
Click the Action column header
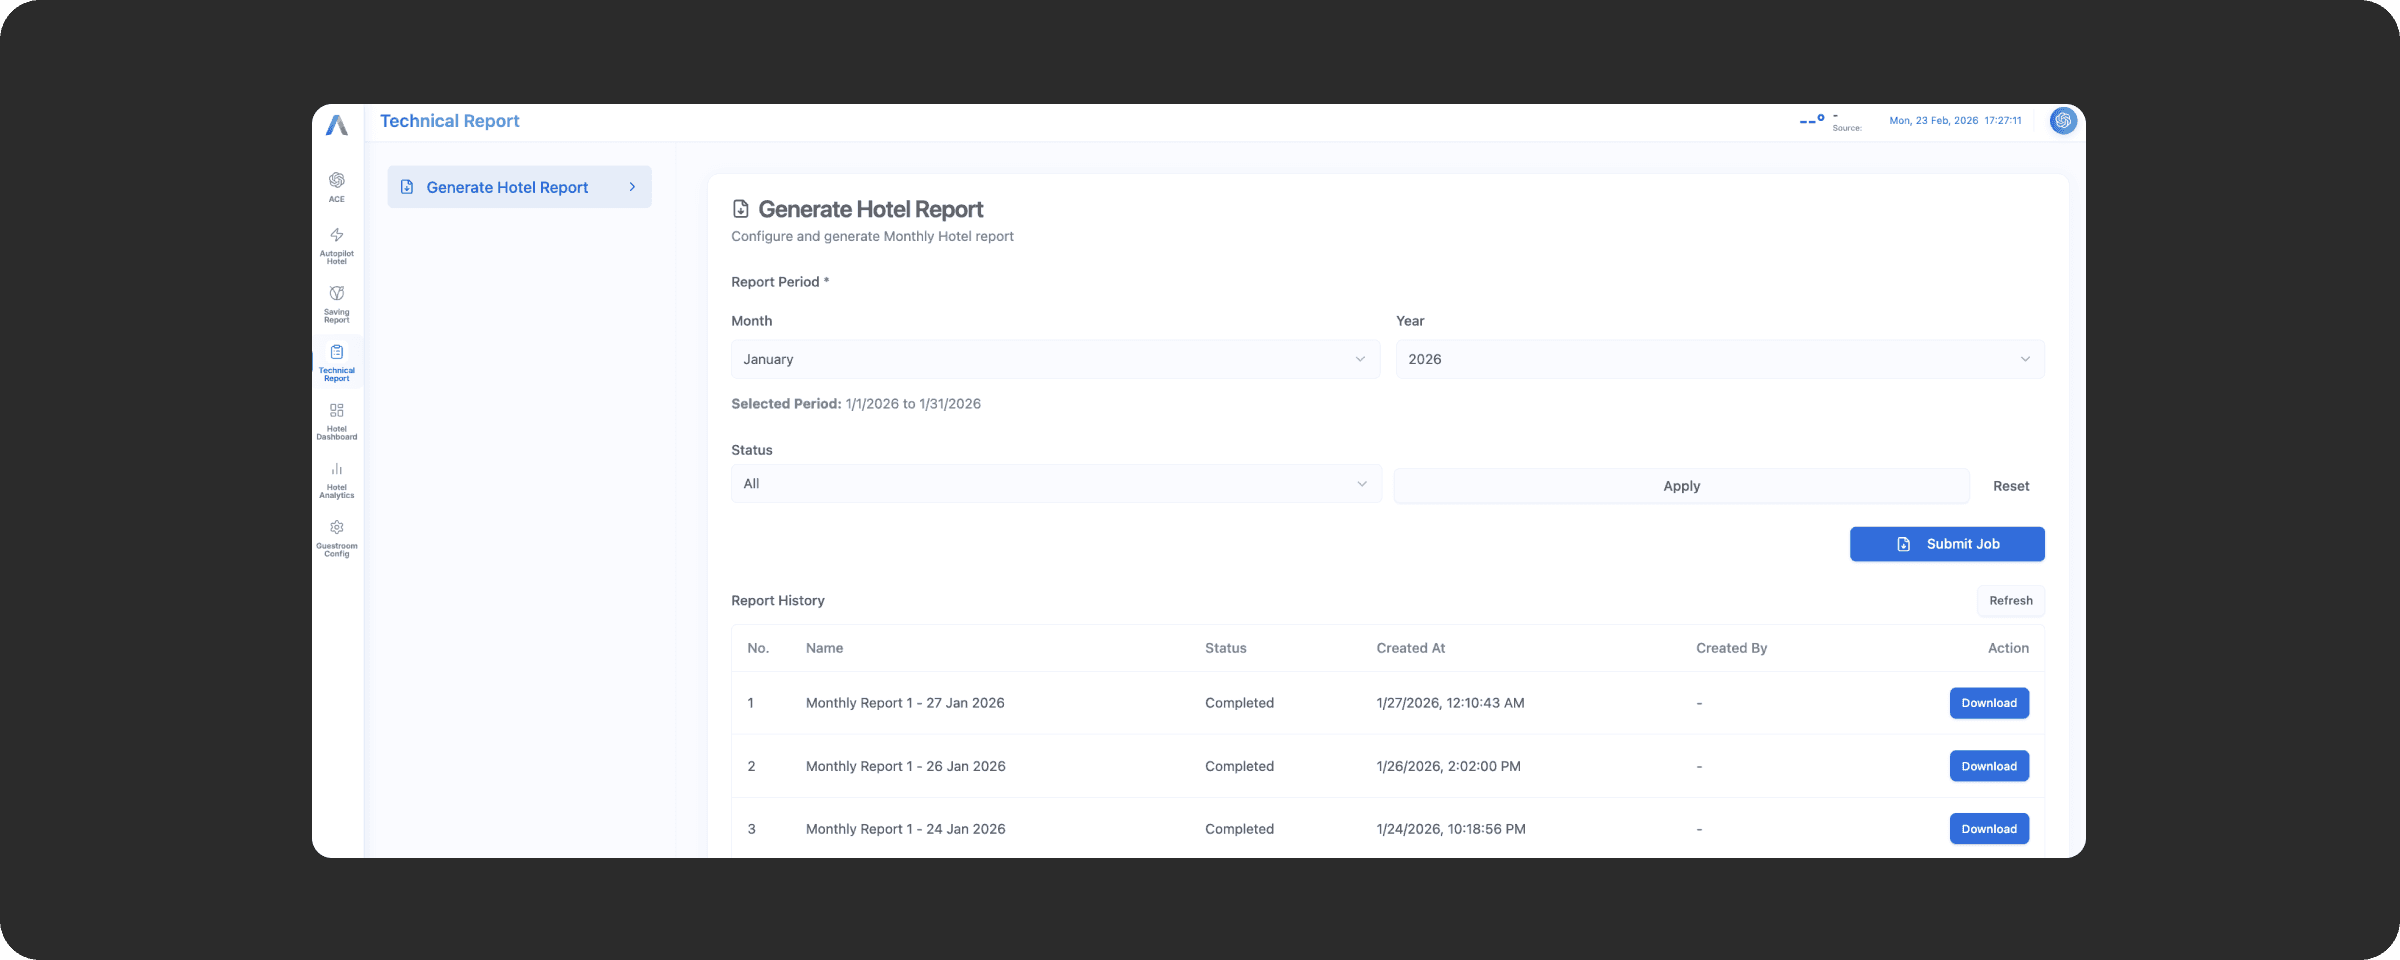click(2008, 648)
